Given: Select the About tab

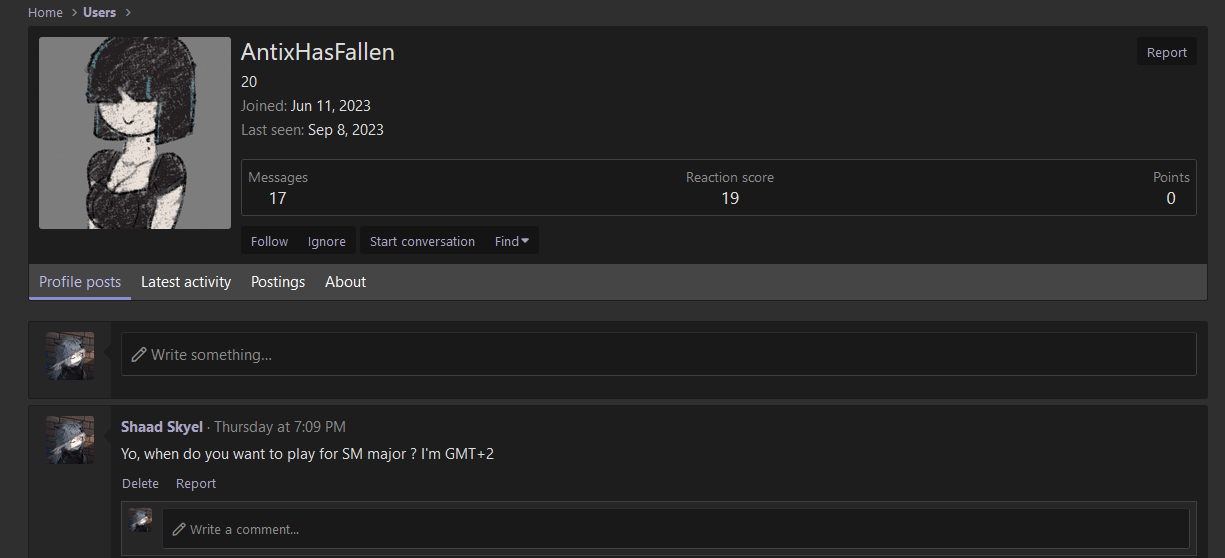Looking at the screenshot, I should (x=345, y=282).
